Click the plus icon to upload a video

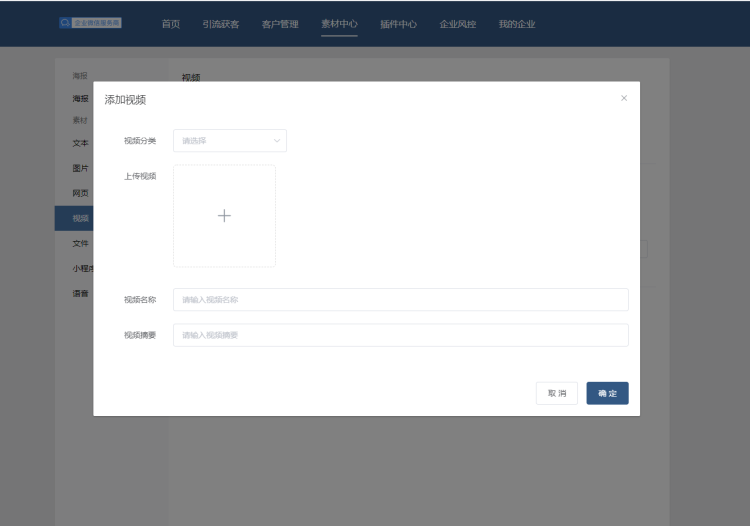click(224, 216)
